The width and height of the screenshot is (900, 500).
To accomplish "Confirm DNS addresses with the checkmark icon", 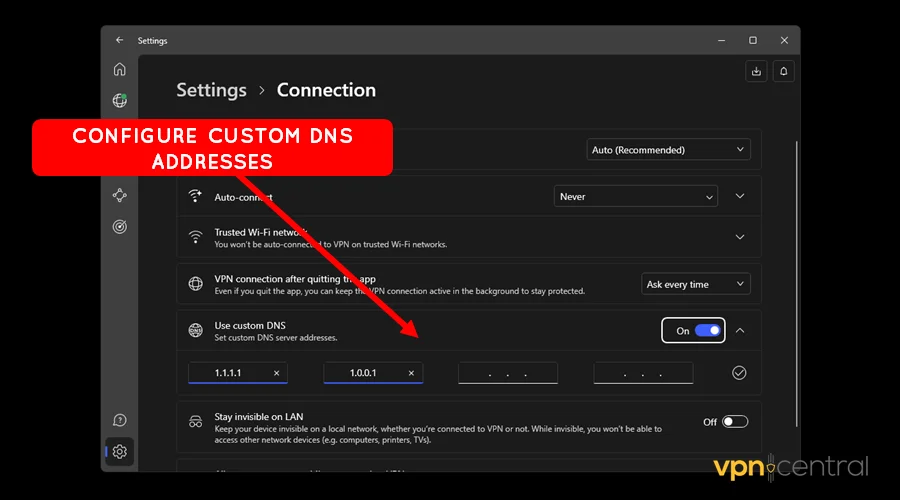I will pyautogui.click(x=739, y=373).
